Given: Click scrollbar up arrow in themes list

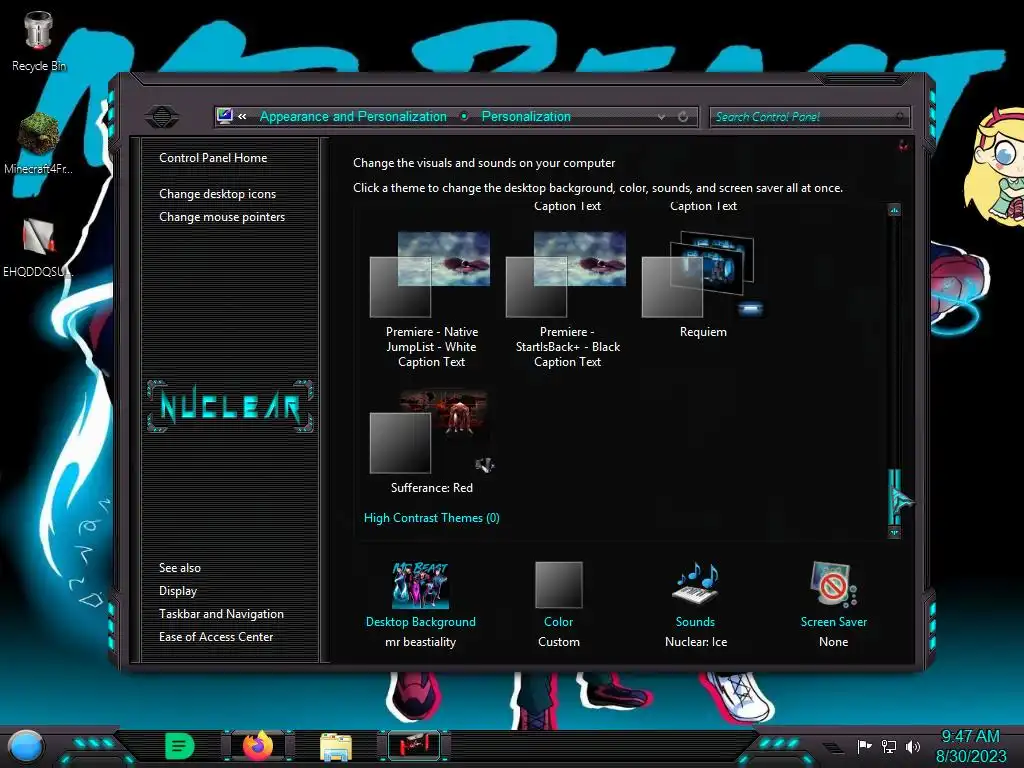Looking at the screenshot, I should coord(894,210).
